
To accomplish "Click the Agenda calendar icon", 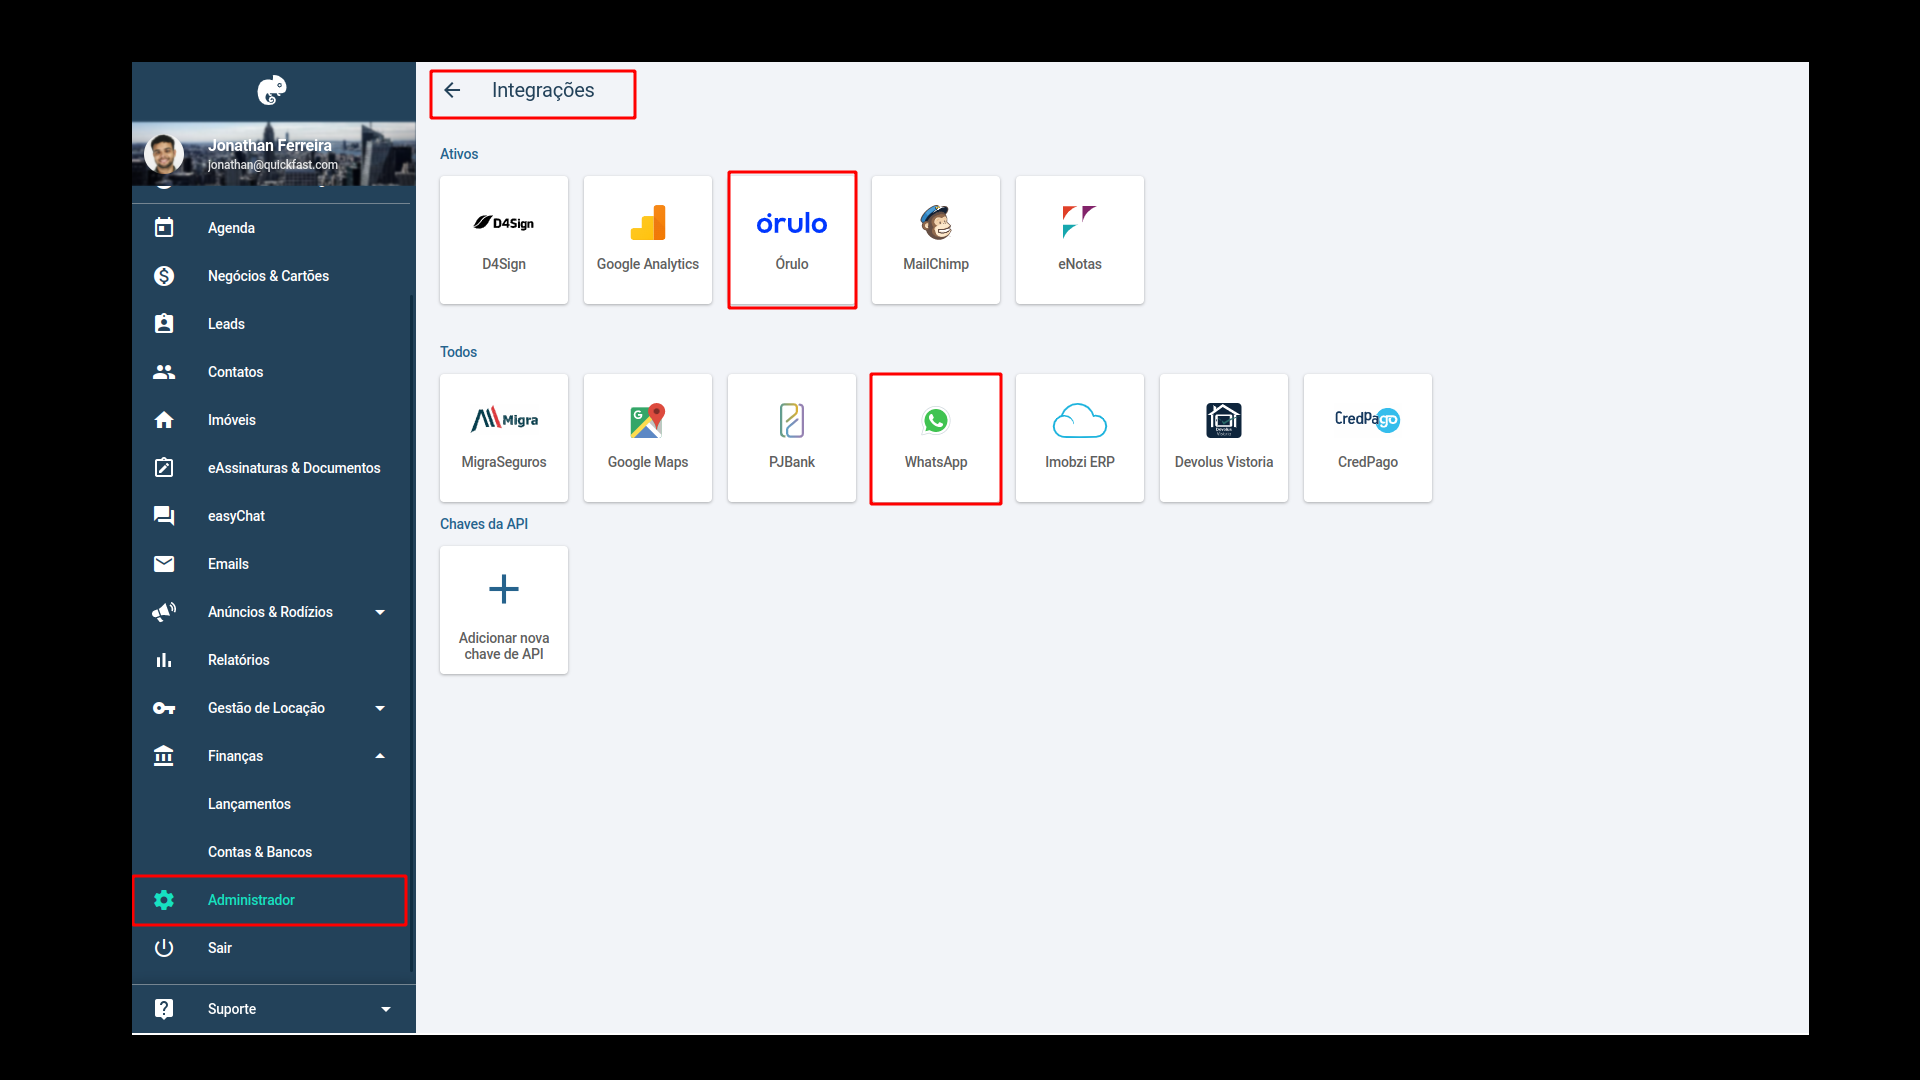I will click(x=164, y=228).
